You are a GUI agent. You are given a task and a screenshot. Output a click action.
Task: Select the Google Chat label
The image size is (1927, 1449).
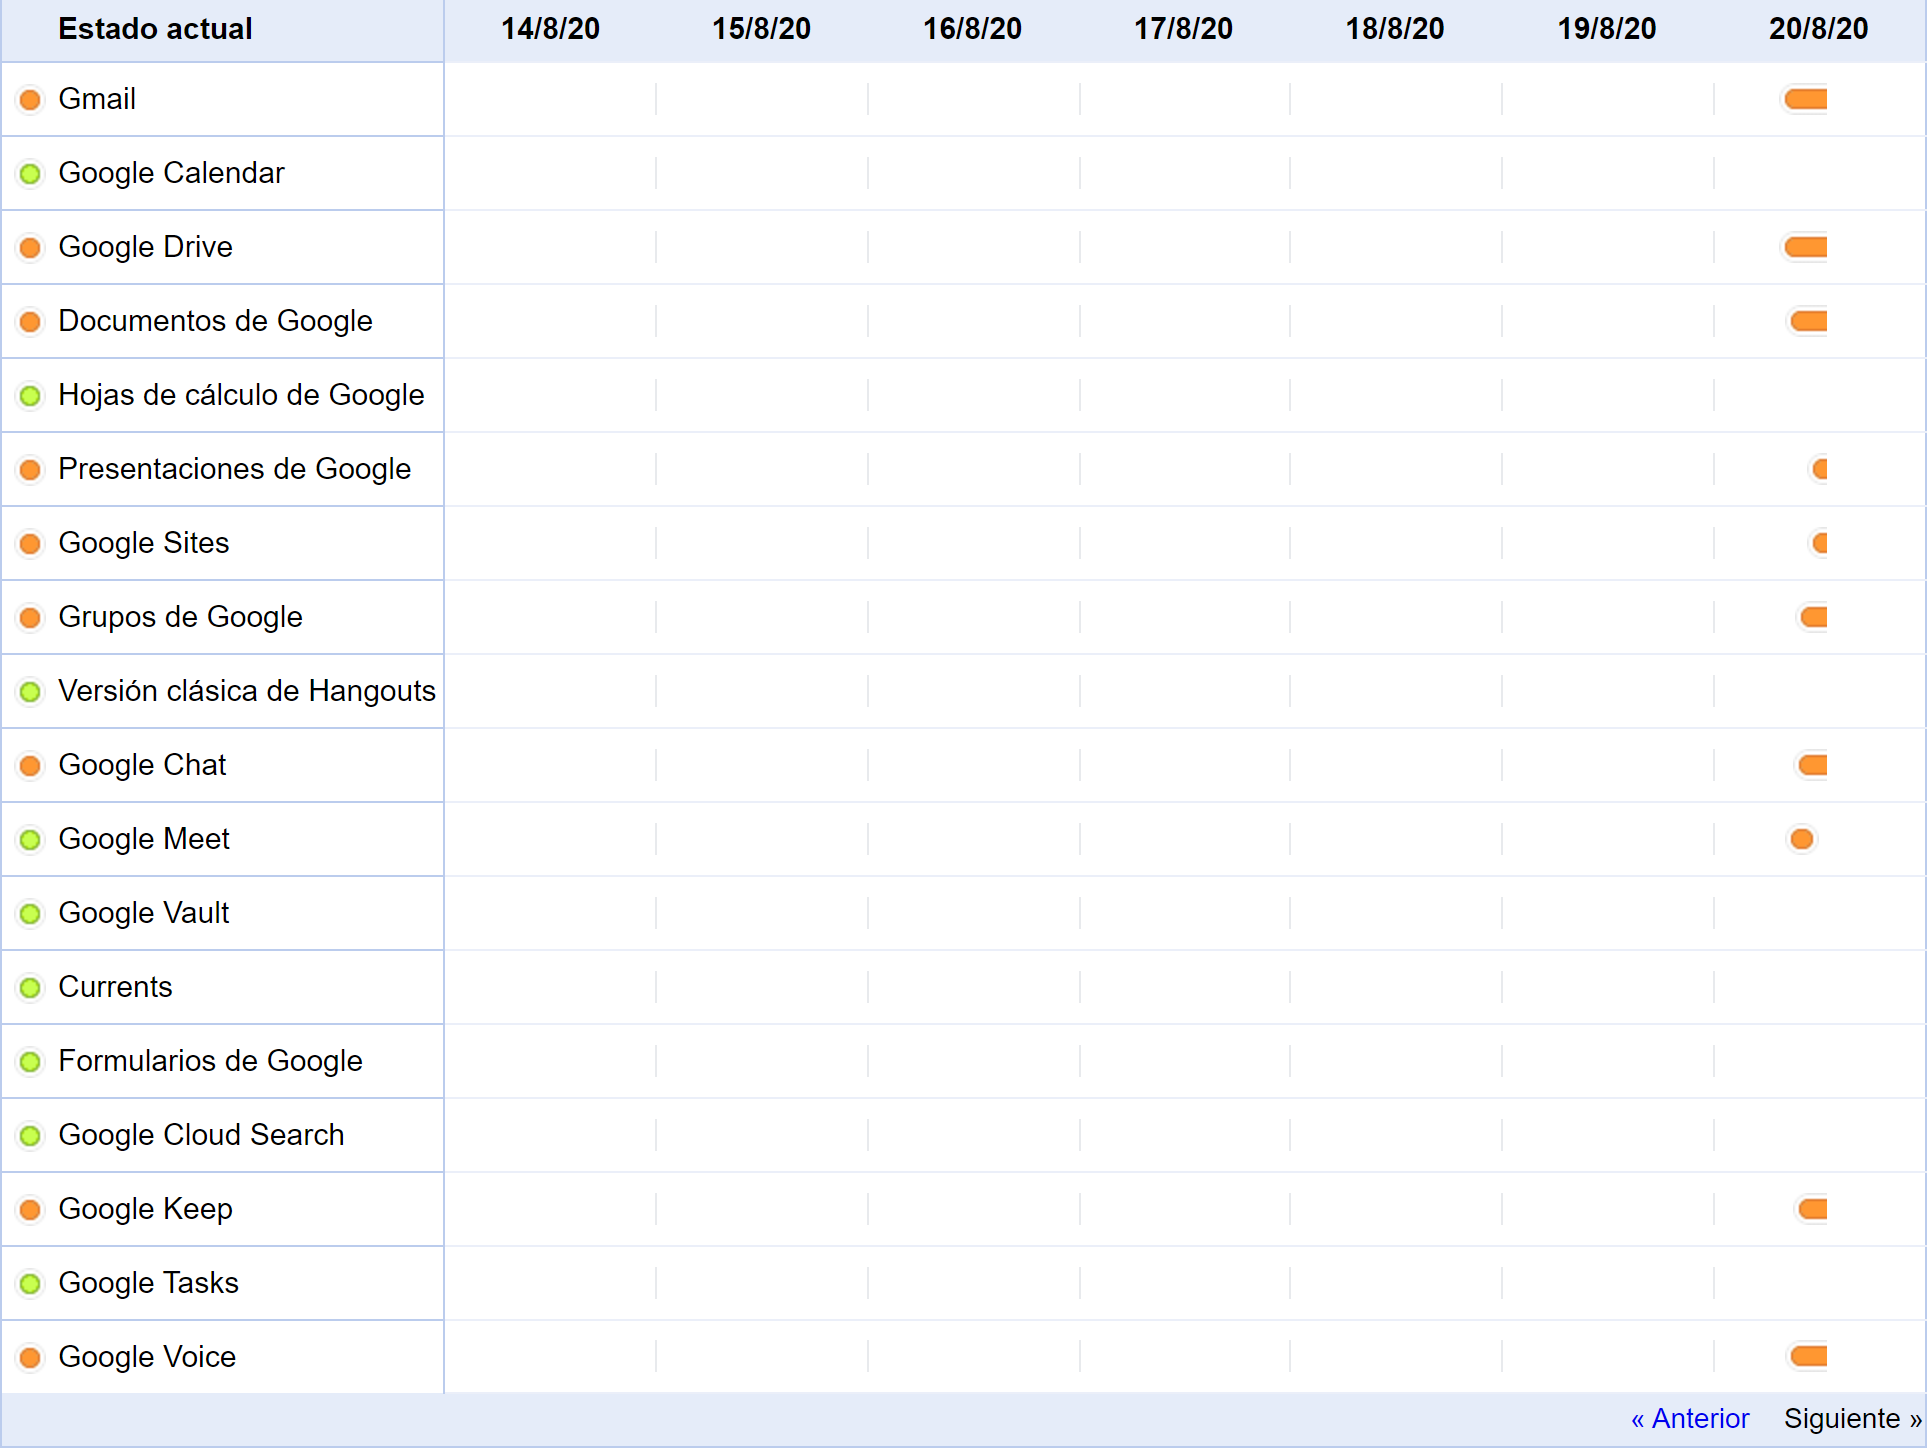tap(142, 765)
